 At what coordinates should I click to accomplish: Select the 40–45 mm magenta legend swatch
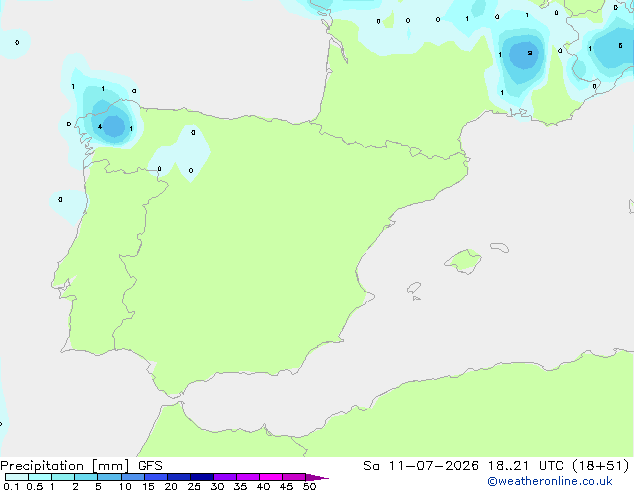pyautogui.click(x=271, y=477)
